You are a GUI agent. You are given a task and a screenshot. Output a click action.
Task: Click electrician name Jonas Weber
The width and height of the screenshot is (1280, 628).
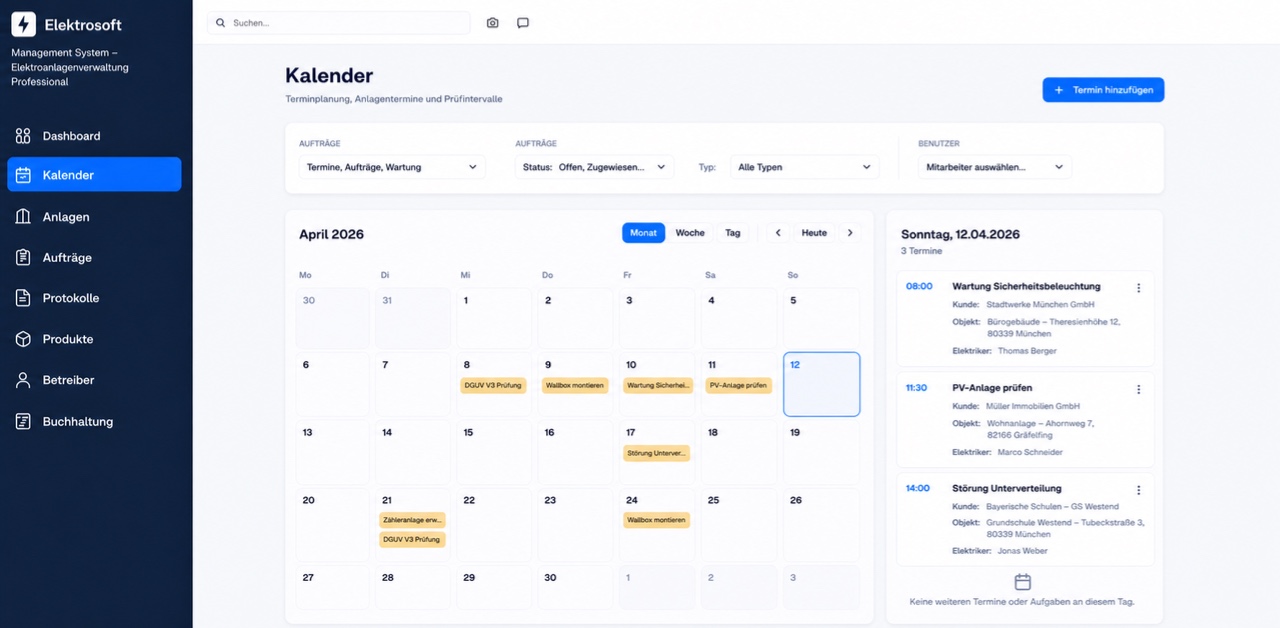pos(1023,551)
